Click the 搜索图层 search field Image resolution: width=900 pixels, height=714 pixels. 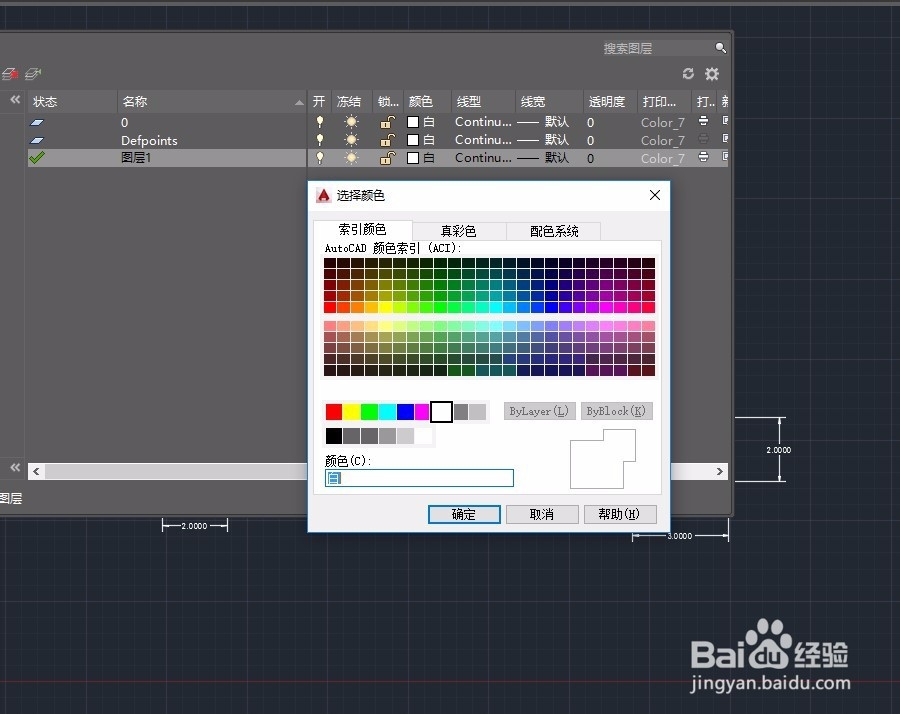(657, 48)
